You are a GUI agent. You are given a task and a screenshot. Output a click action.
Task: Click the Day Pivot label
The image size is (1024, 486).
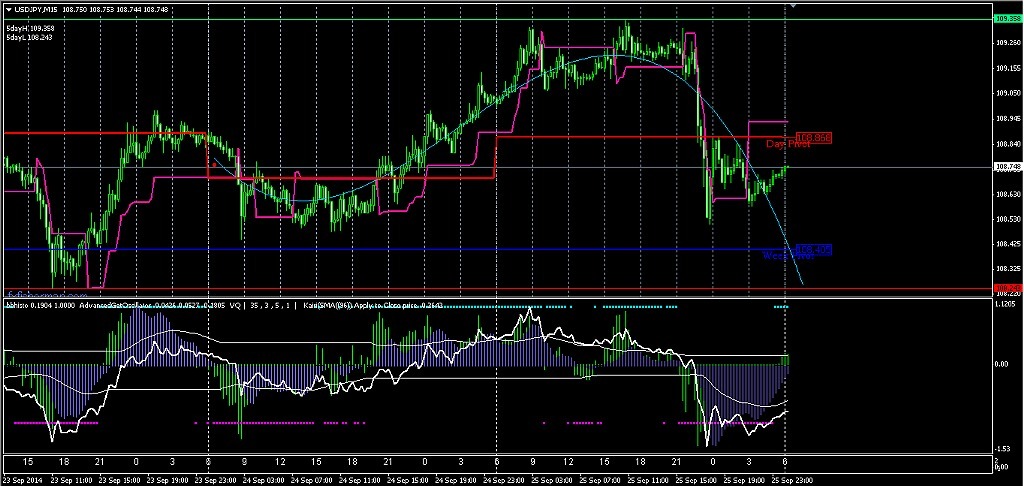tap(788, 144)
